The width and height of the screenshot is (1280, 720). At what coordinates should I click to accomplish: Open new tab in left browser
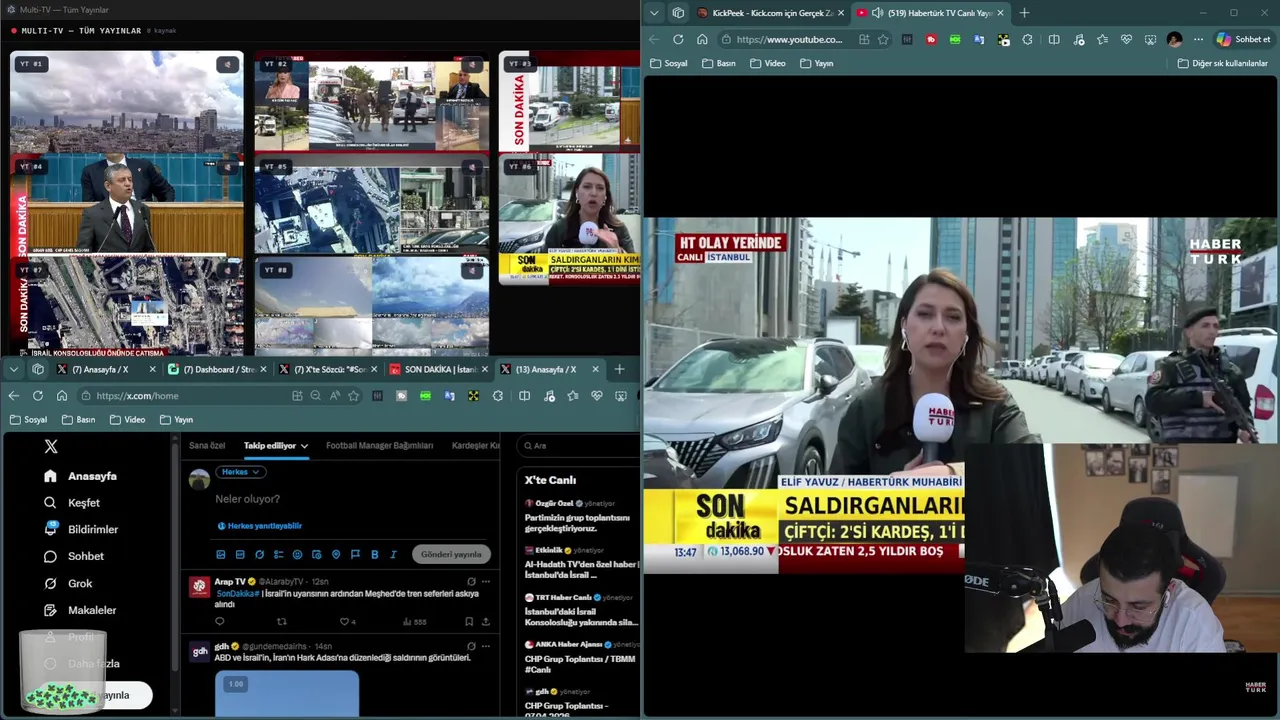pos(619,369)
